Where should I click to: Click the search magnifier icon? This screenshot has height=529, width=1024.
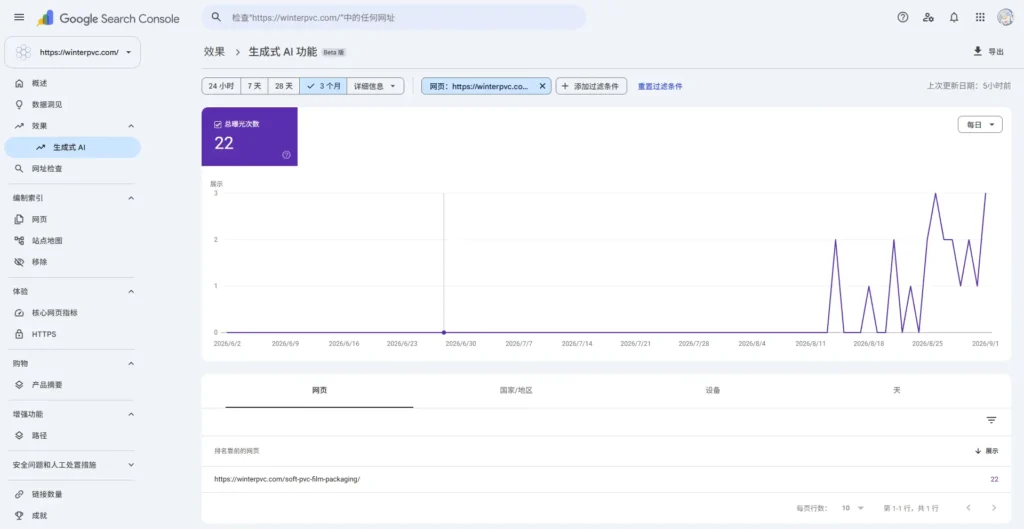(x=216, y=17)
